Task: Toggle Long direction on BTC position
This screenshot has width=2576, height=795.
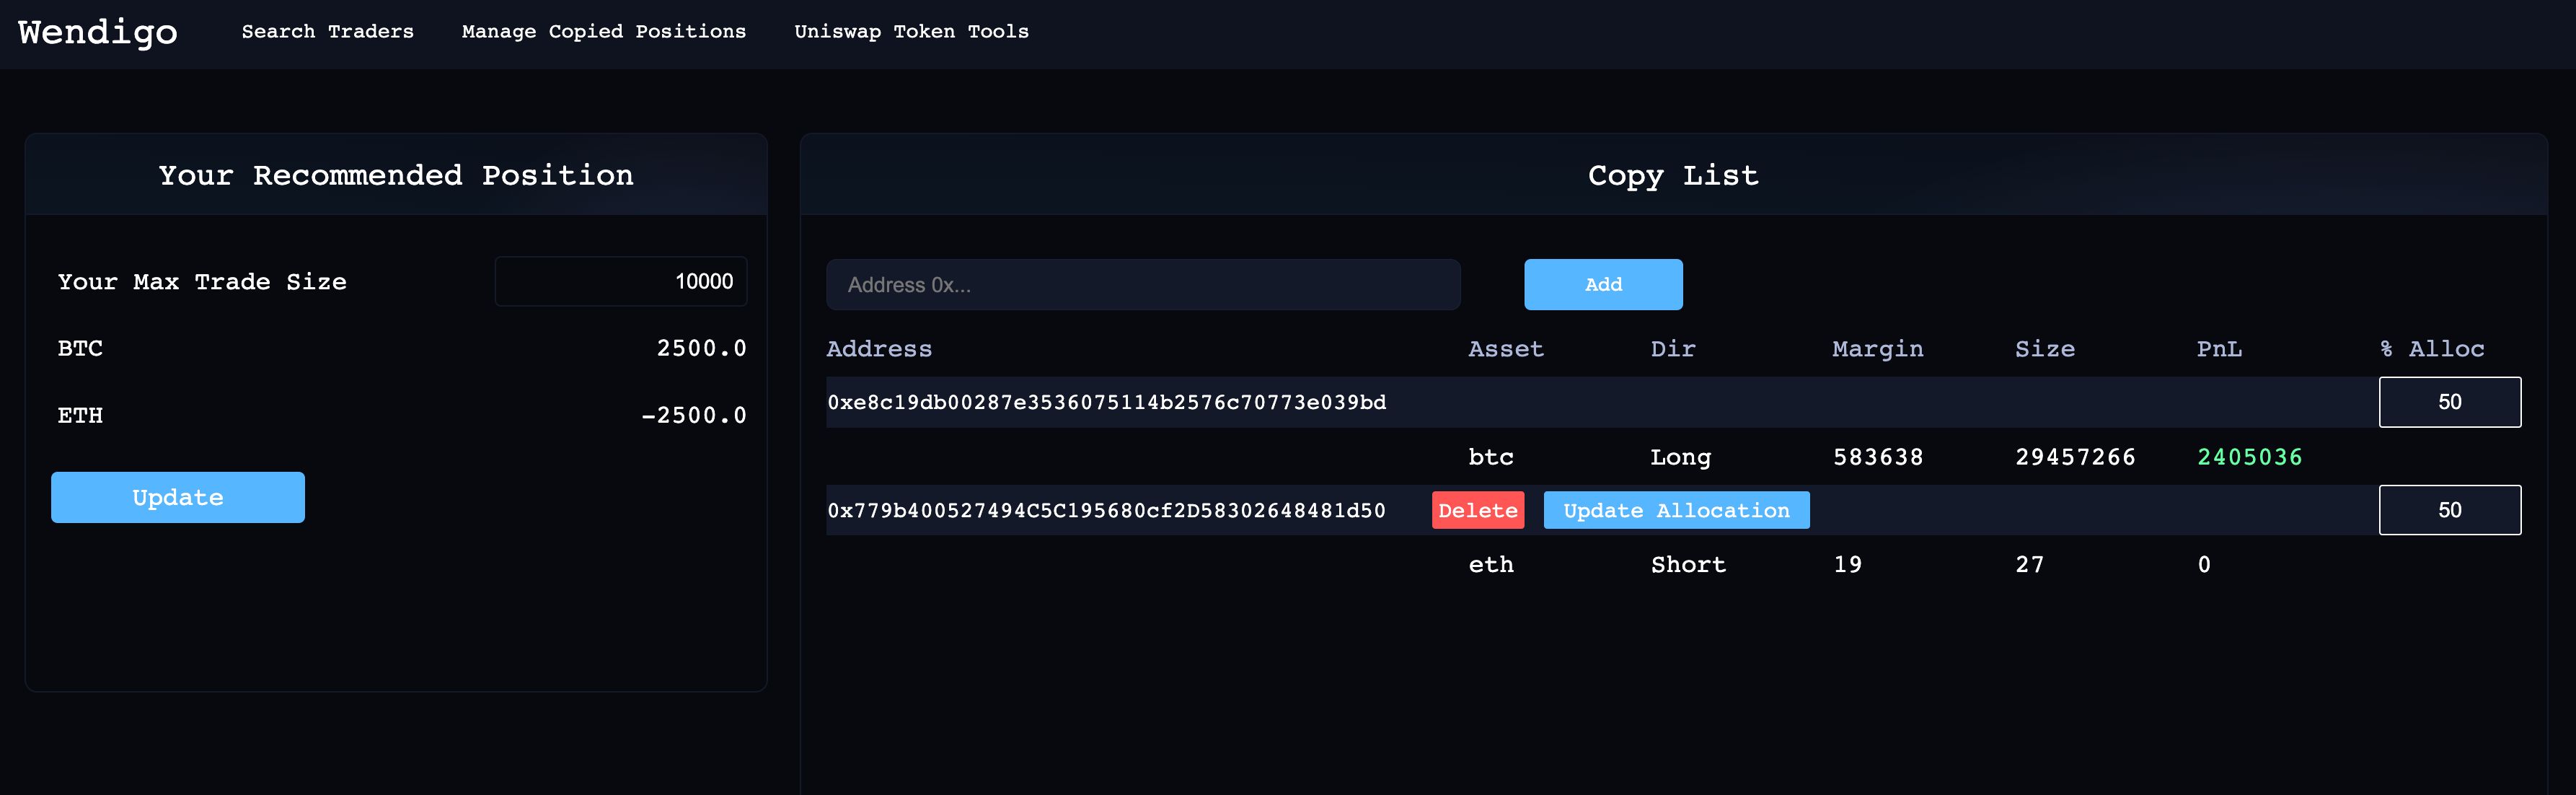Action: tap(1679, 457)
